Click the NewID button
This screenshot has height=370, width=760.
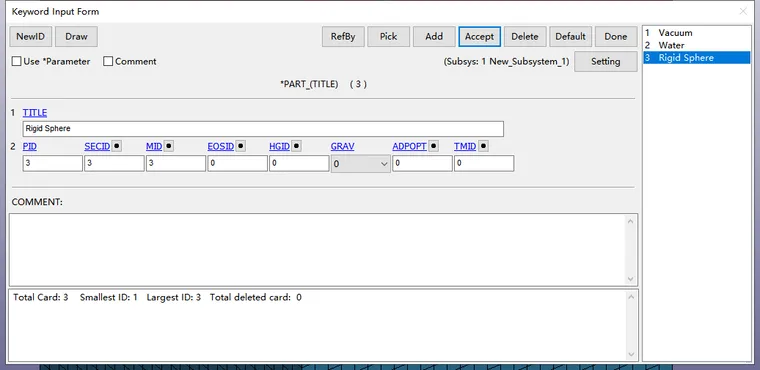click(x=31, y=36)
